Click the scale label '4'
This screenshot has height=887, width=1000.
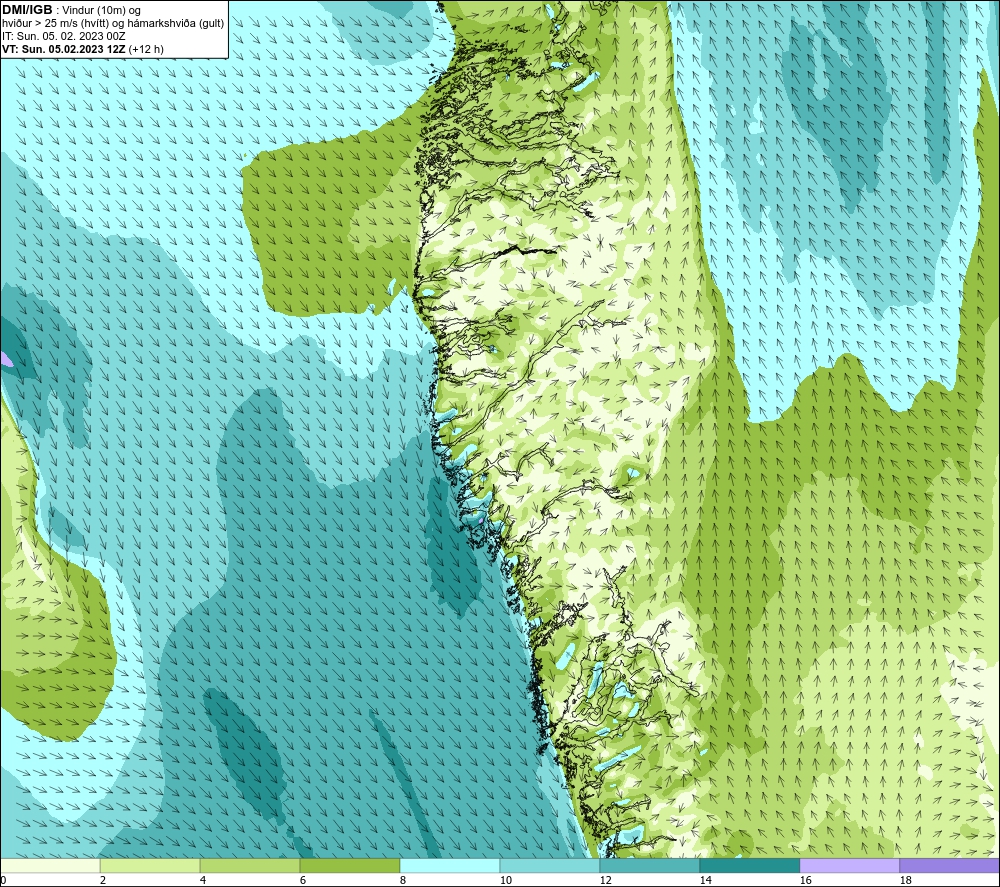(x=203, y=881)
